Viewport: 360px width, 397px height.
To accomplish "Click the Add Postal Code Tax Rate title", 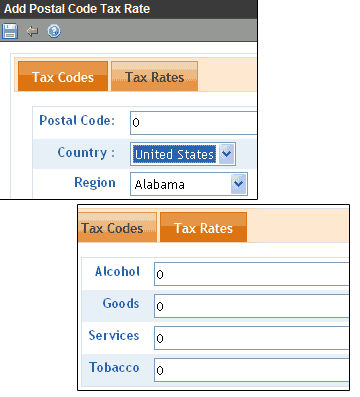I will (x=77, y=9).
